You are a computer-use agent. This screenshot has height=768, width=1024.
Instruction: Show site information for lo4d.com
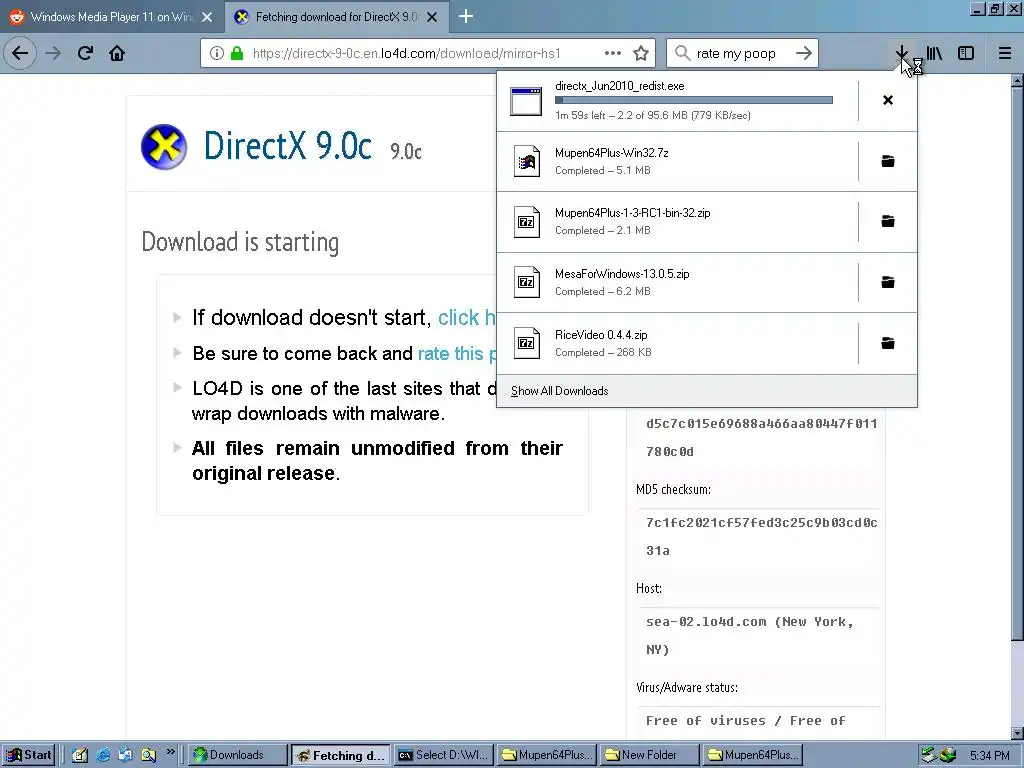(x=217, y=53)
